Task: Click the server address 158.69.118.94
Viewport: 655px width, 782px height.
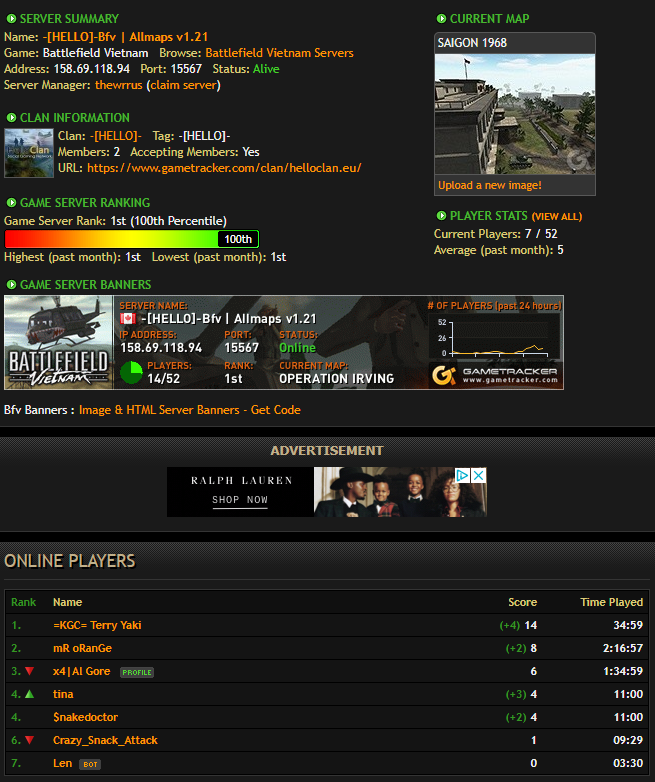Action: pos(92,69)
